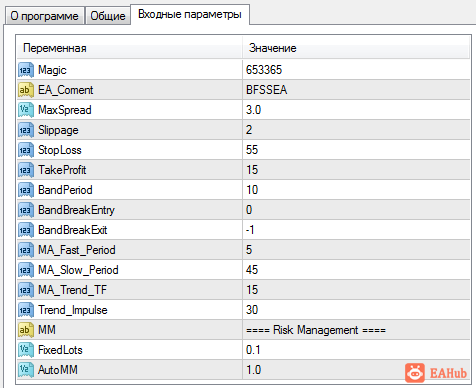Edit the BandBreakEntry value 0

(x=356, y=210)
